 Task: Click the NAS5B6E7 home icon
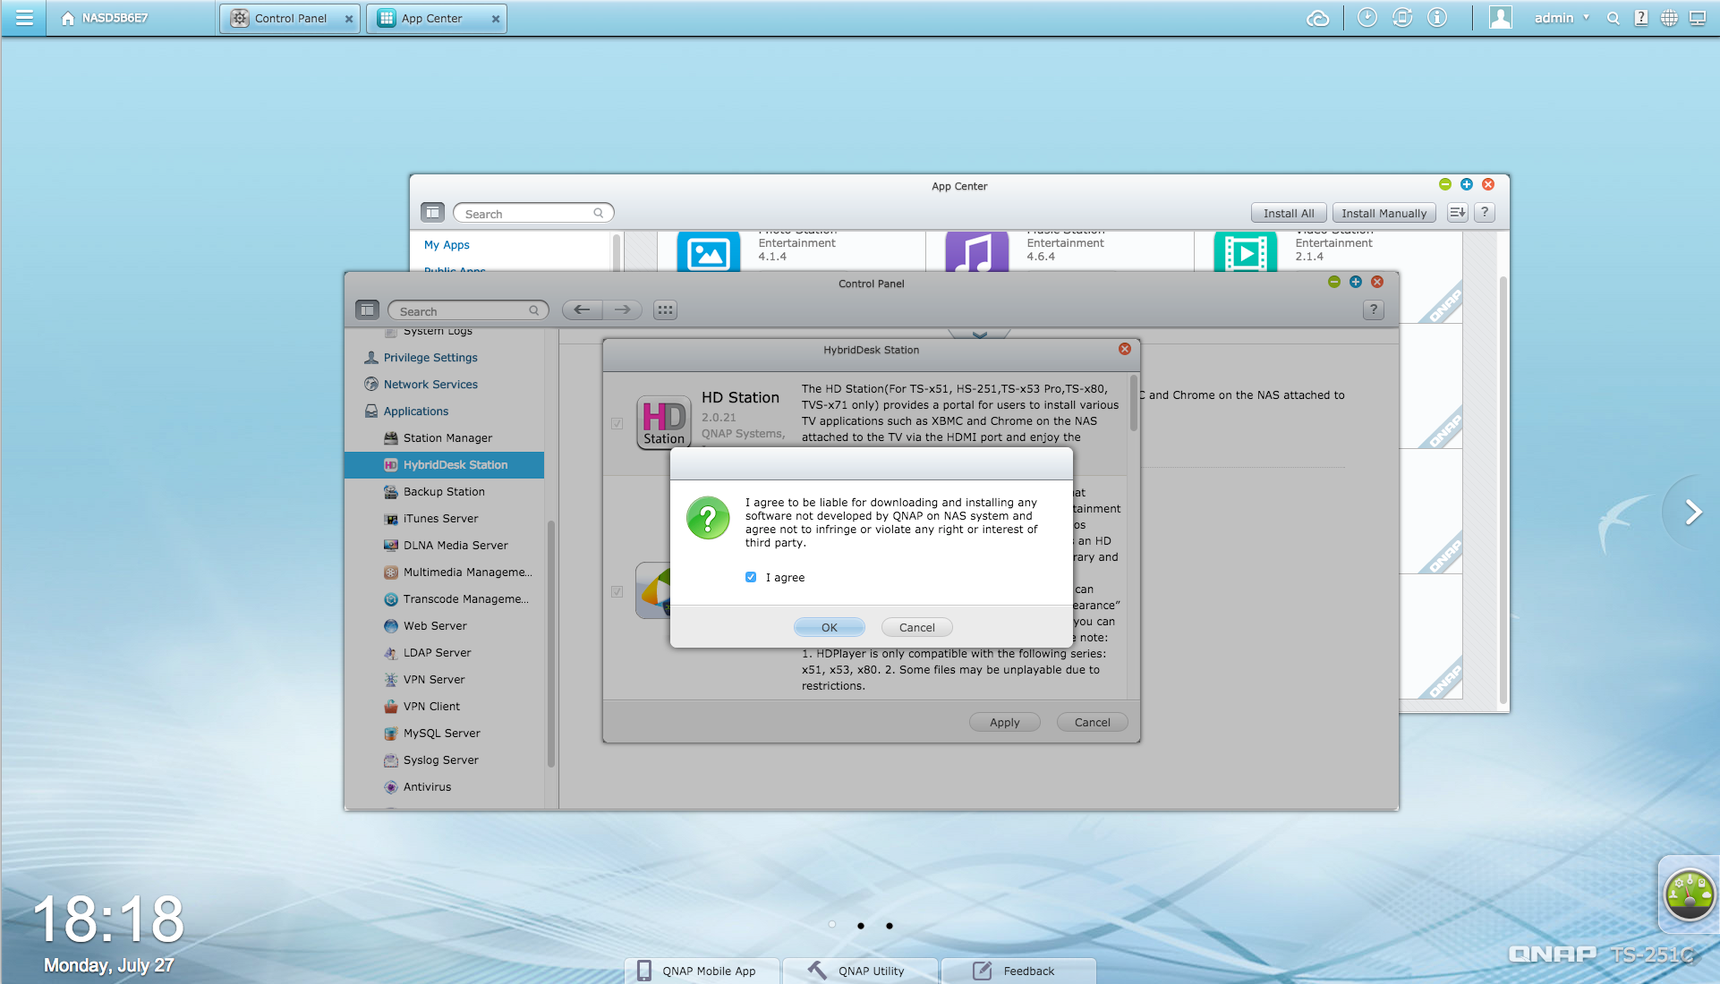coord(68,18)
